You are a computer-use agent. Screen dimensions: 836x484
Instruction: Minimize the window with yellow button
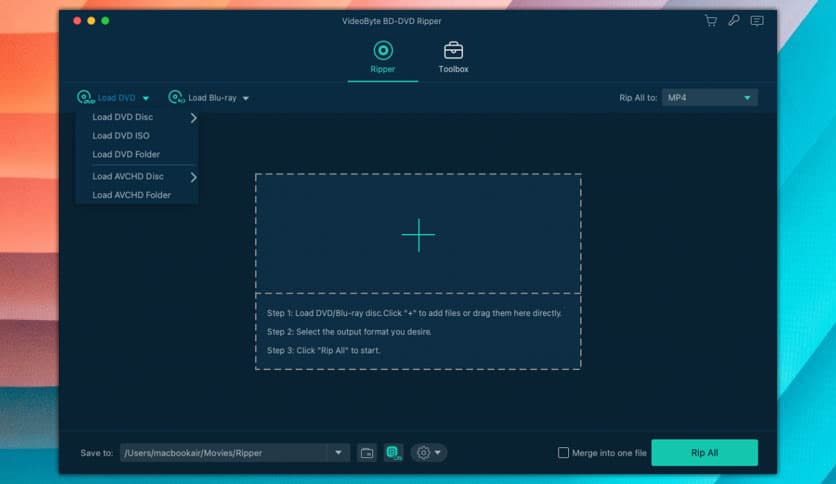tap(91, 21)
